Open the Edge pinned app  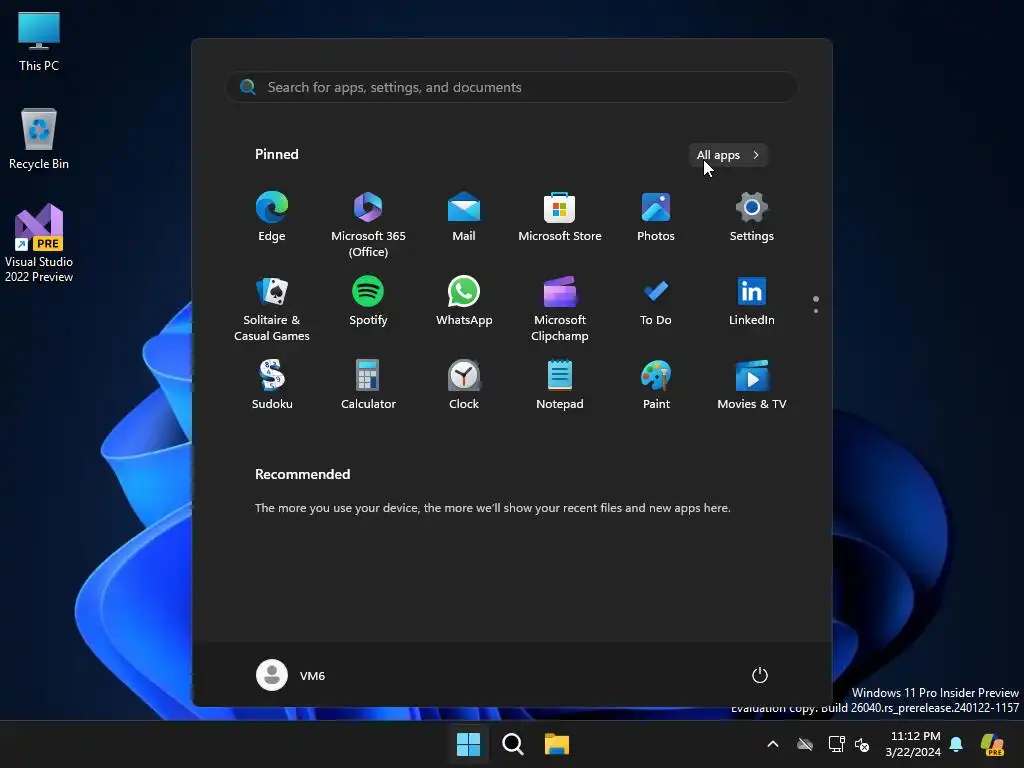click(x=272, y=217)
